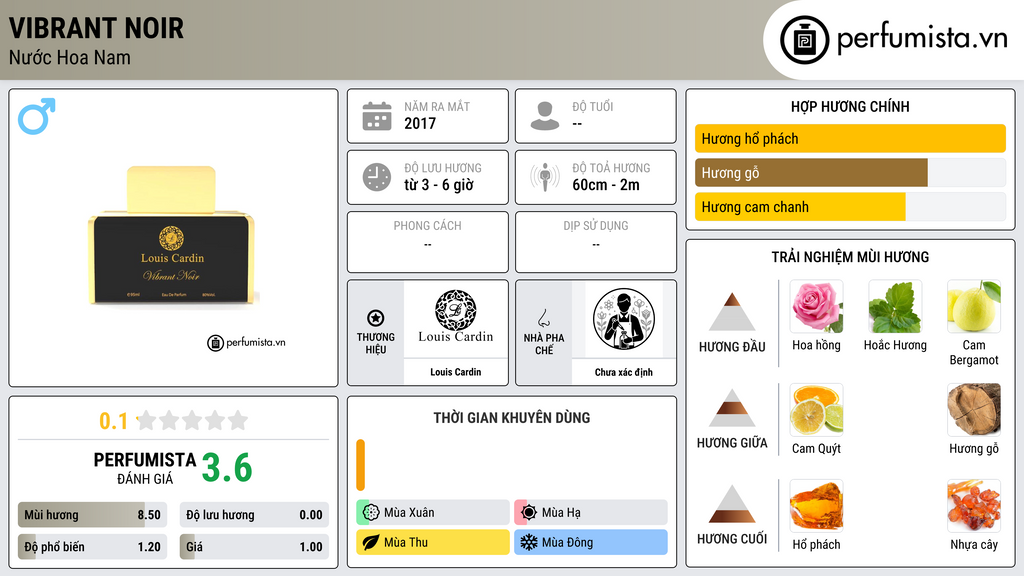Click the Hương giữa pyramid icon
The height and width of the screenshot is (576, 1024).
(732, 408)
